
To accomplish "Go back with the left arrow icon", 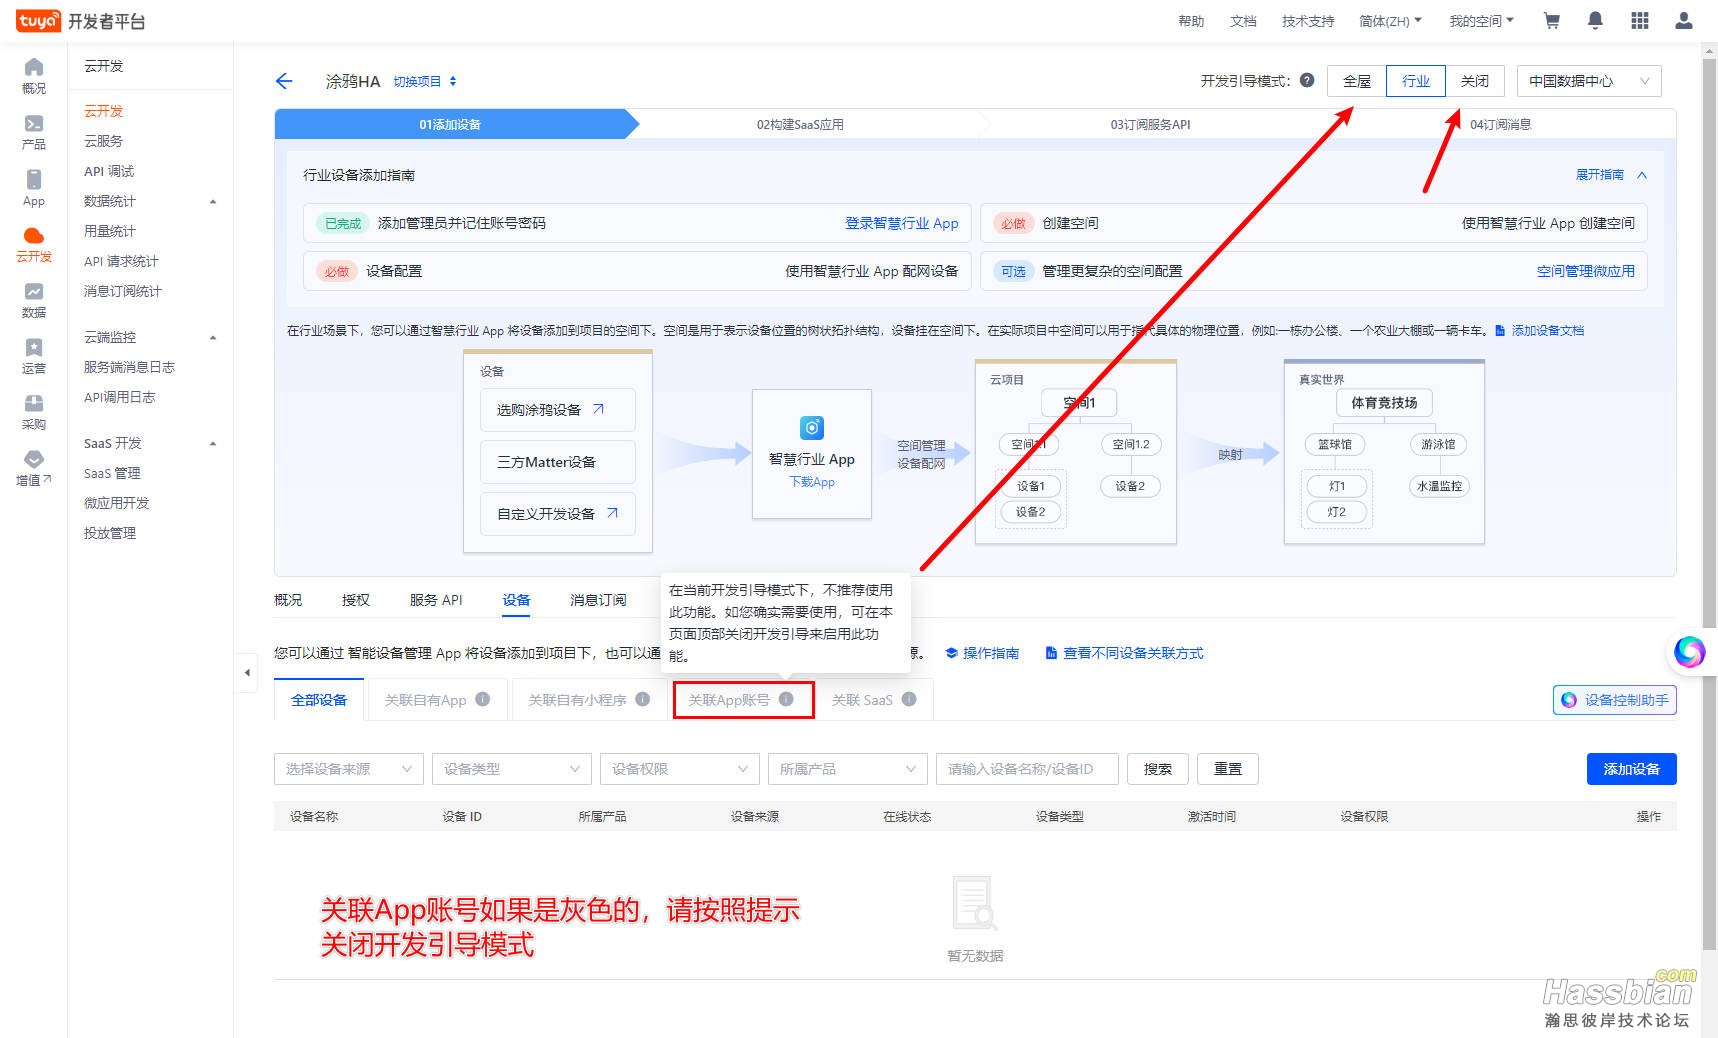I will point(284,81).
